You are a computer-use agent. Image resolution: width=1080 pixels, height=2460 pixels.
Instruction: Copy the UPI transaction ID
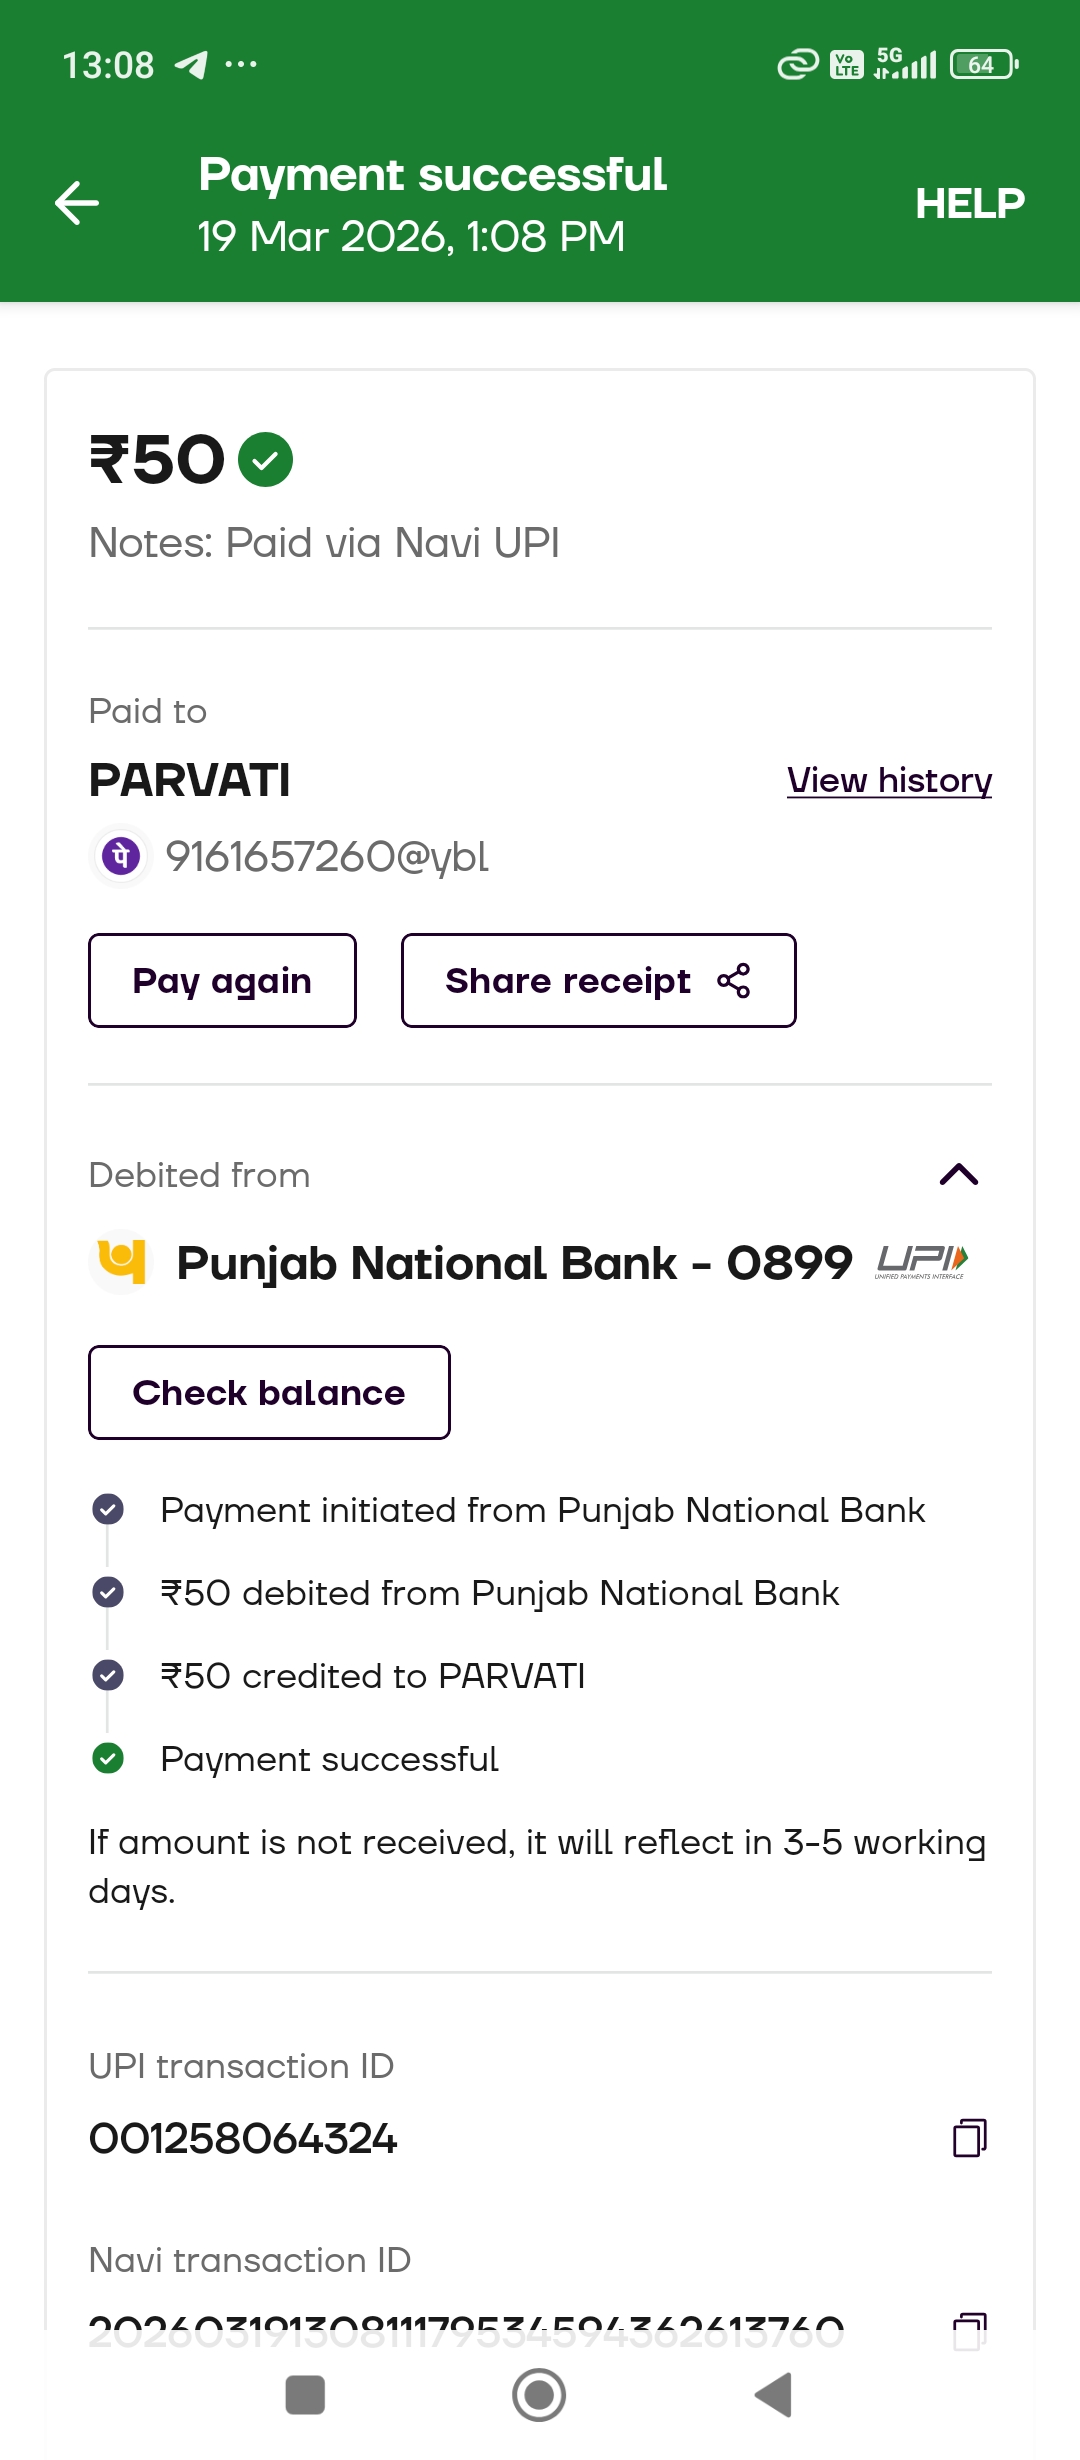pyautogui.click(x=969, y=2138)
